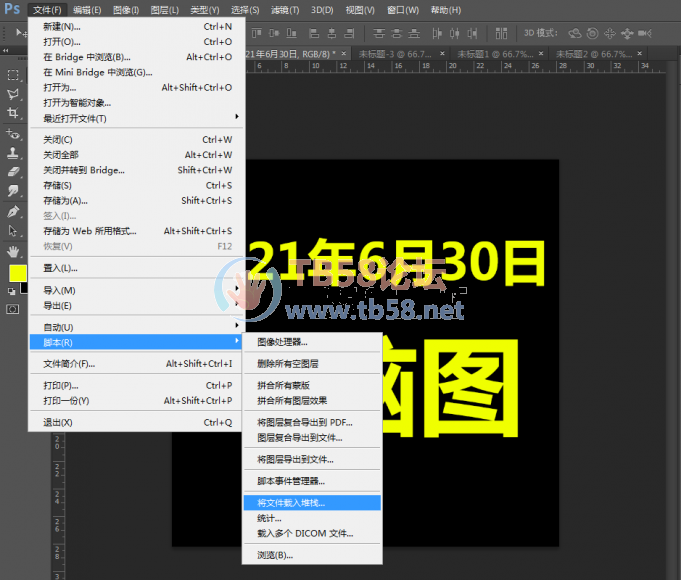Viewport: 681px width, 580px height.
Task: Click 存储为(A)... in the File menu
Action: [65, 201]
